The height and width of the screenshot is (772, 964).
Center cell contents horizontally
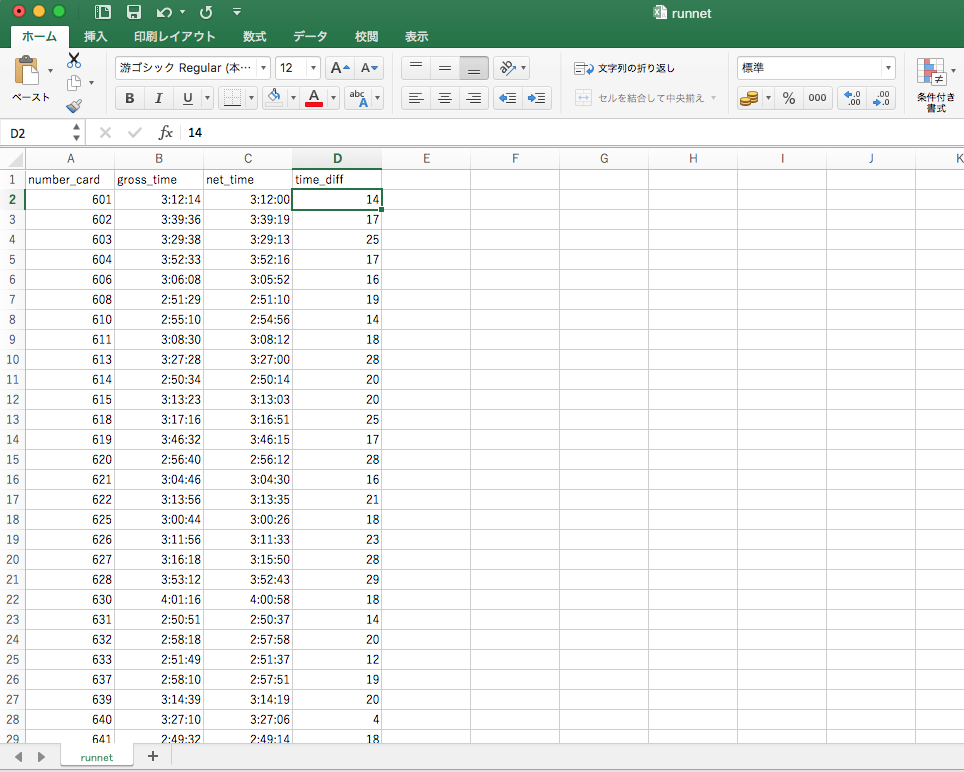(444, 98)
